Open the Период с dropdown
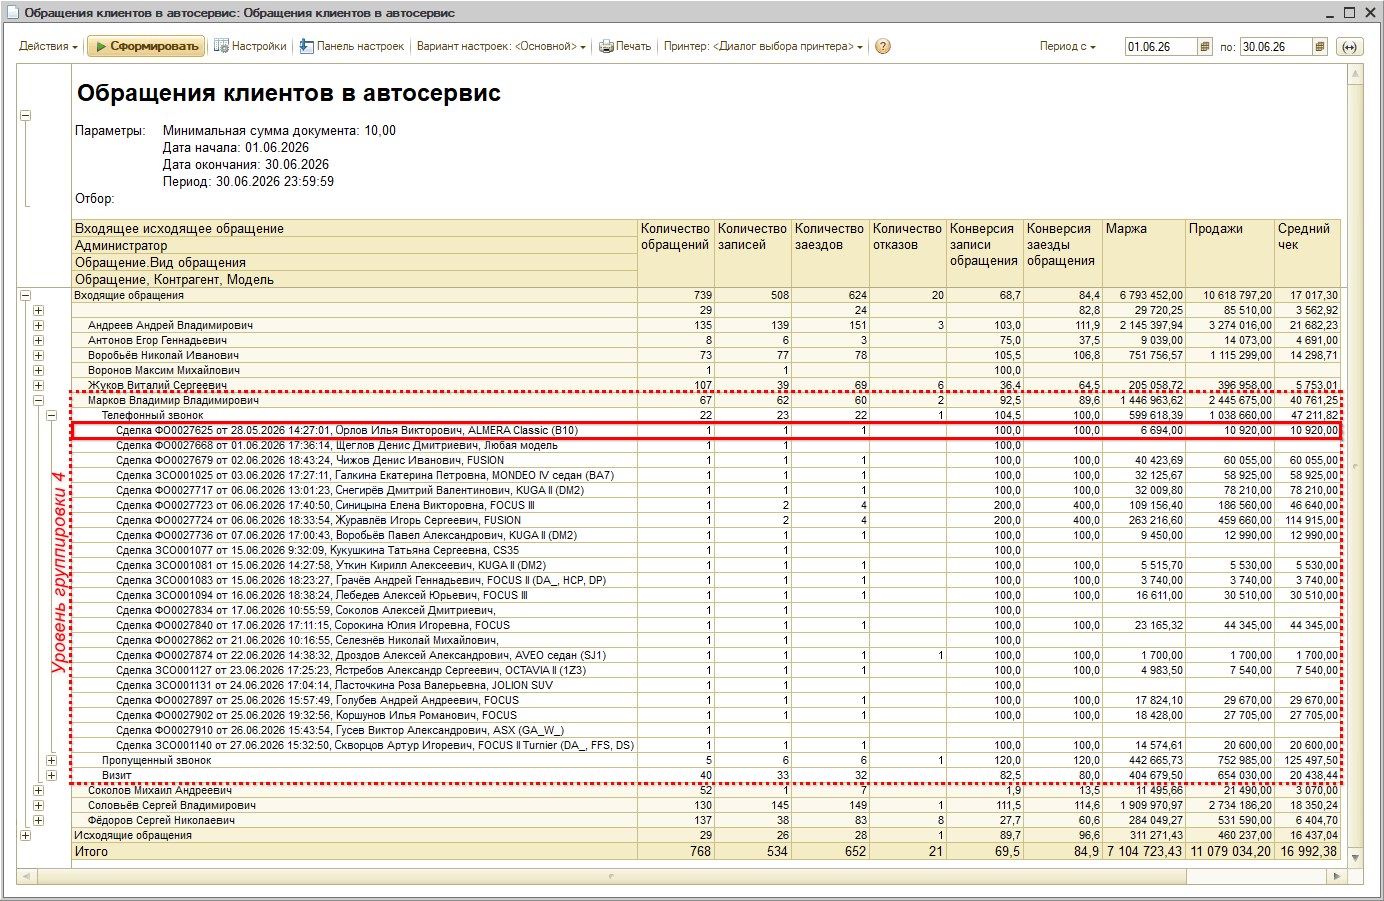 tap(1067, 47)
